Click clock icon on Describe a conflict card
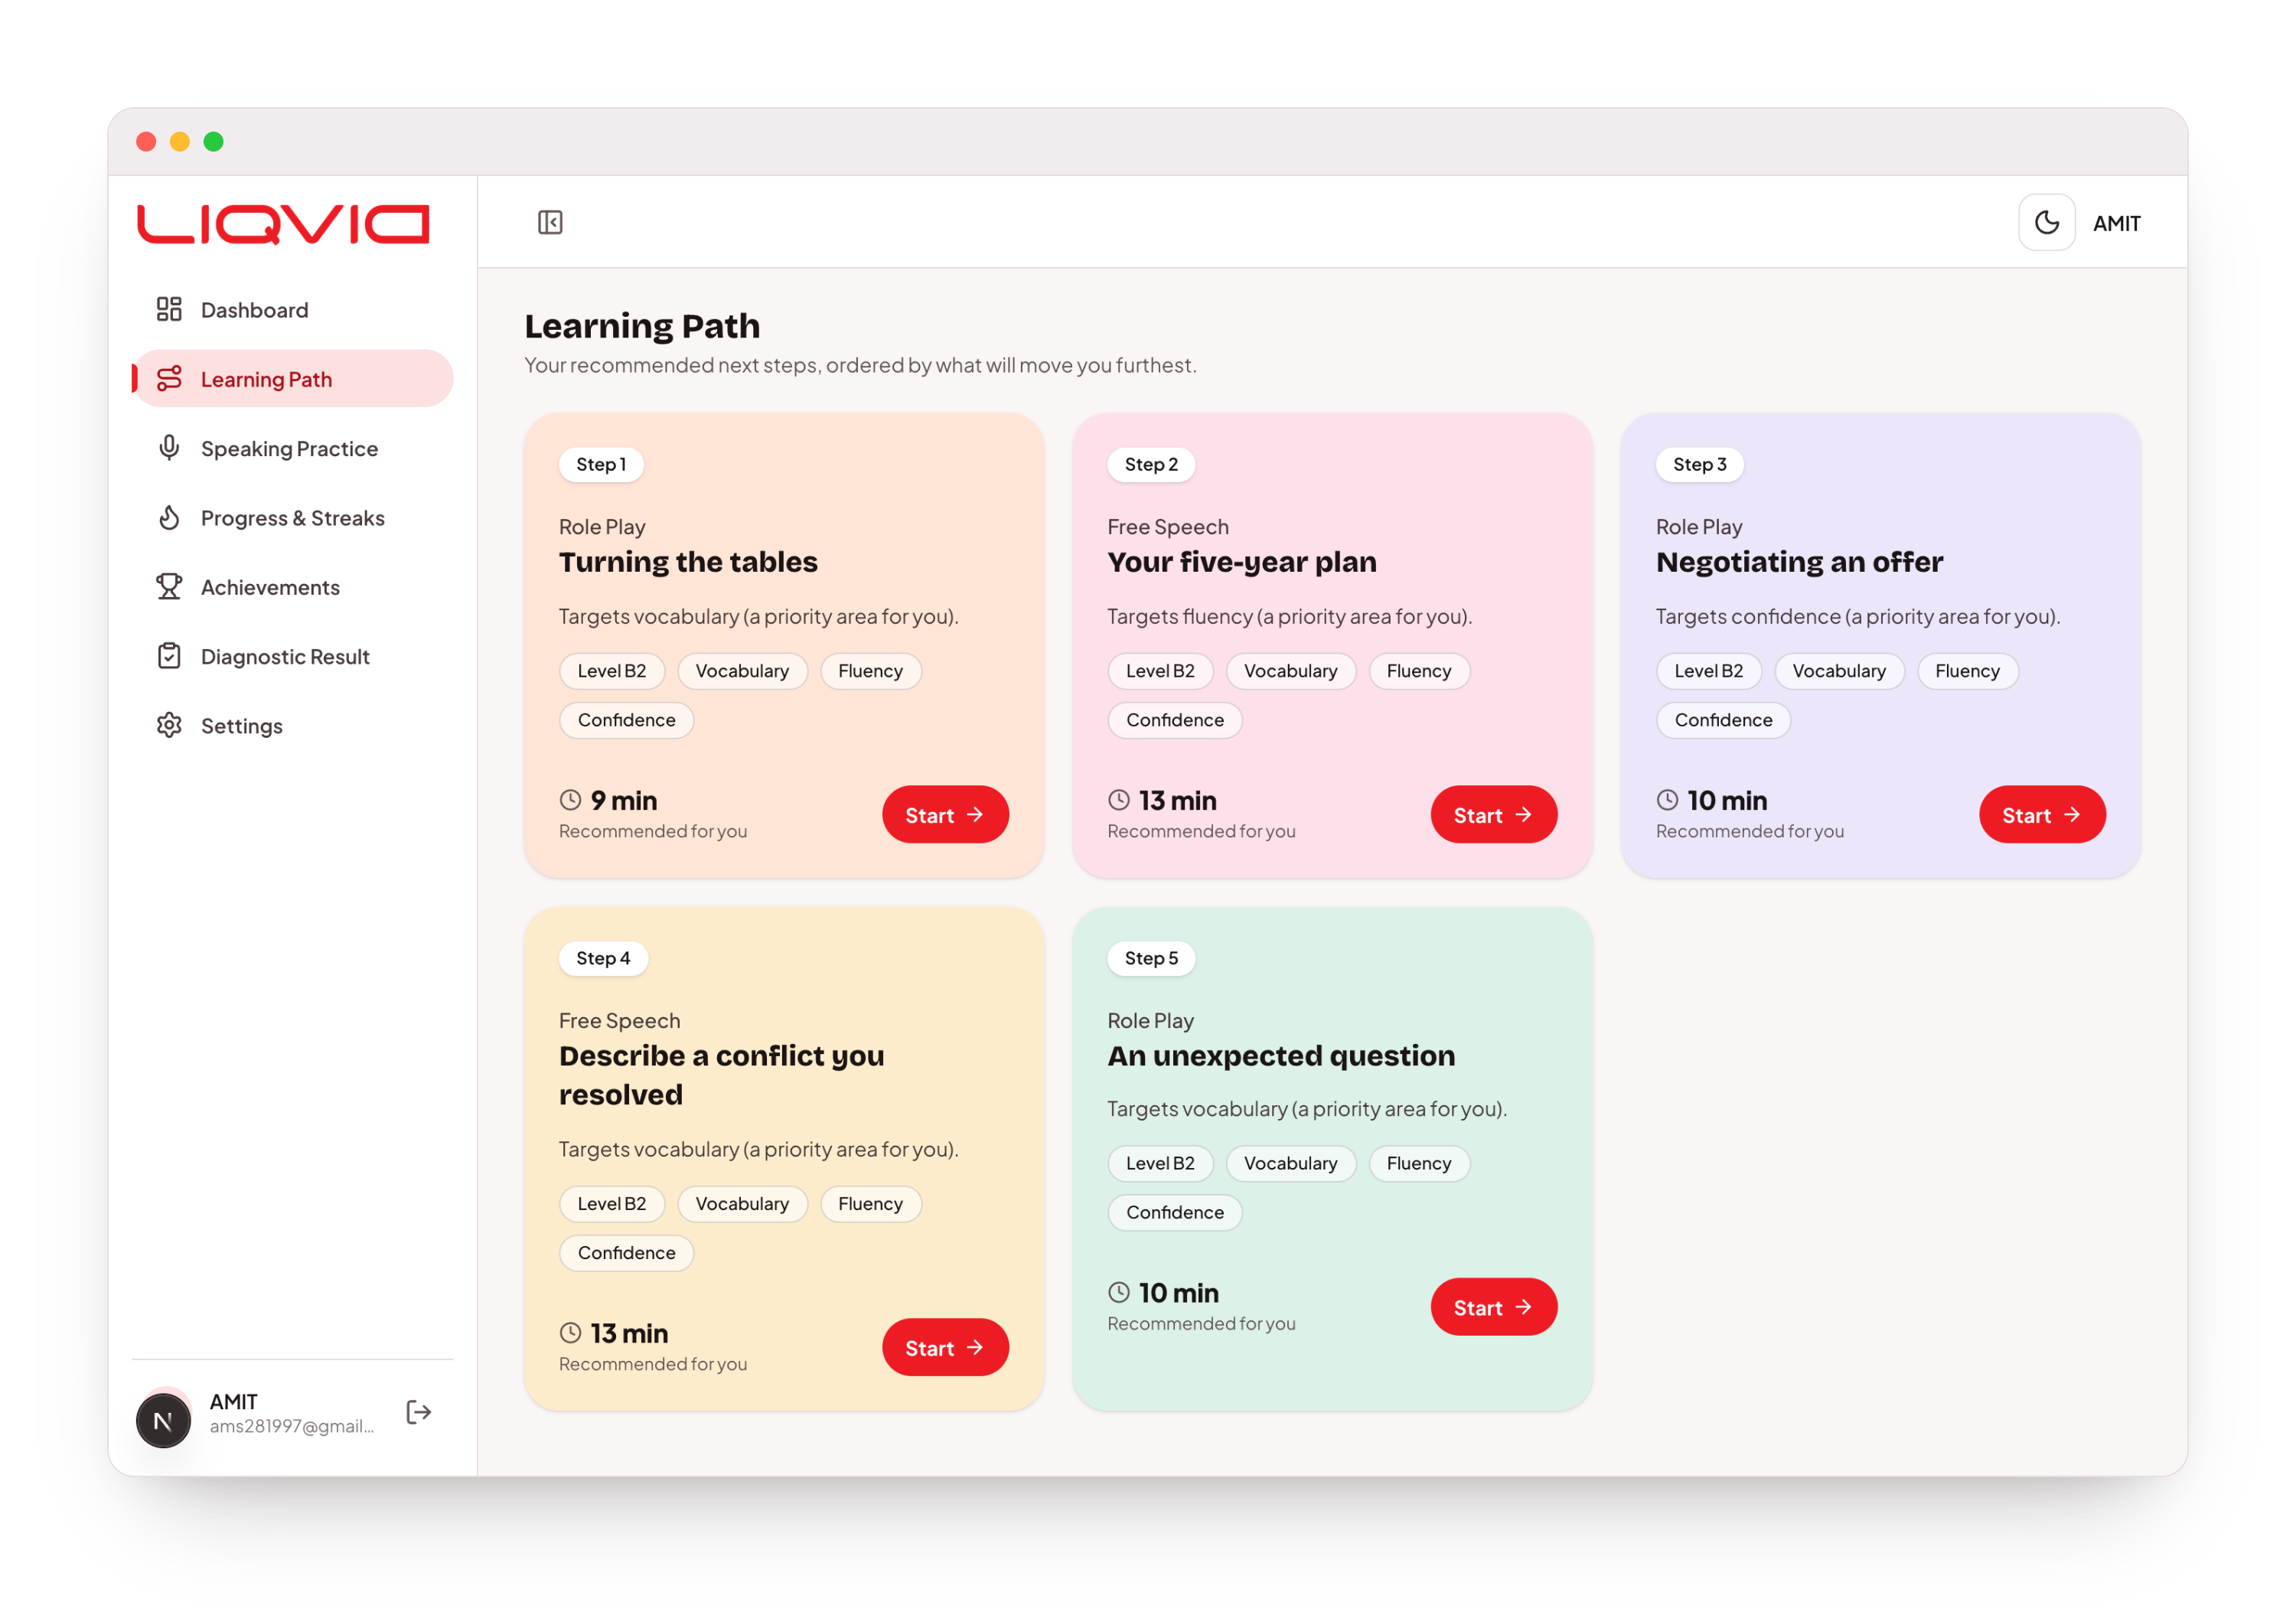Screen dimensions: 2296x1615 click(570, 1333)
